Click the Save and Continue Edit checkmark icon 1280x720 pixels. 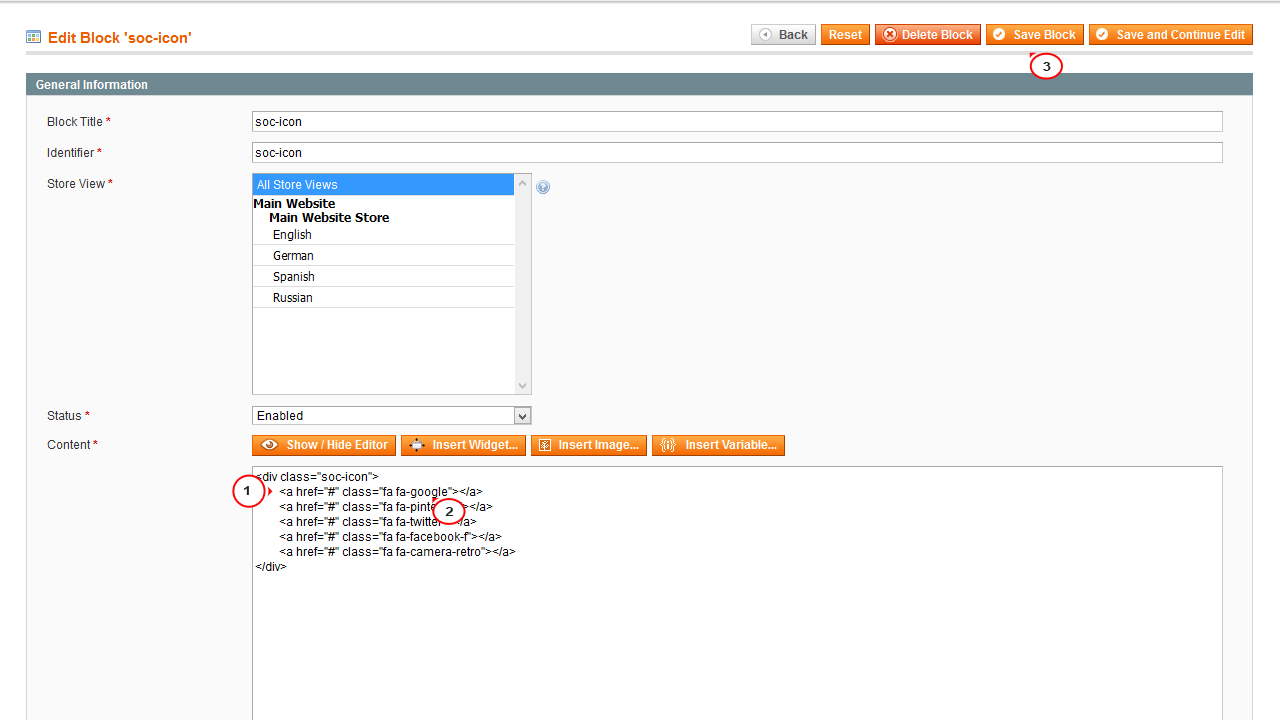coord(1102,33)
